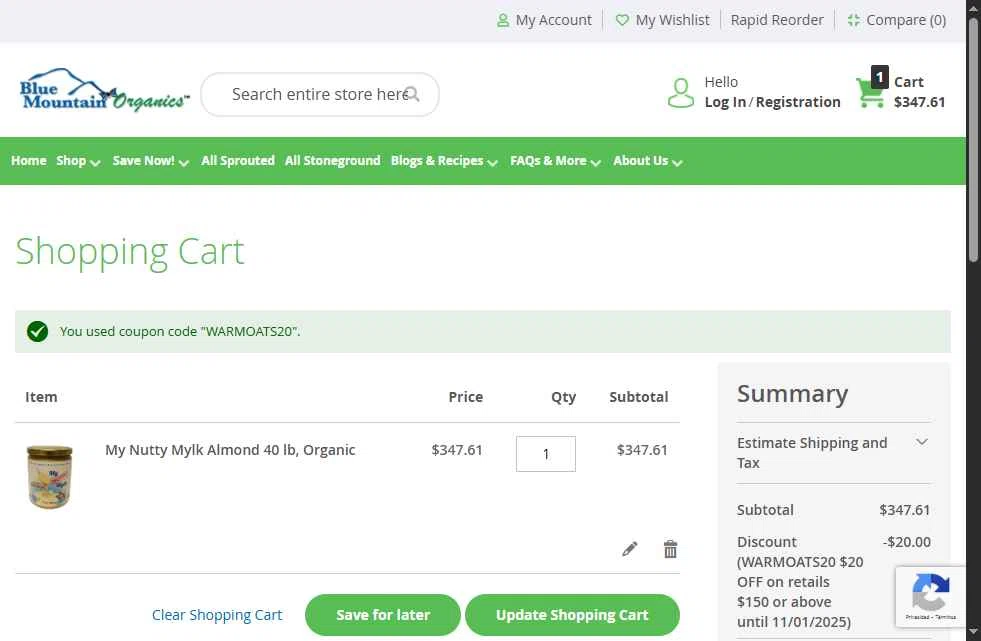This screenshot has height=641, width=981.
Task: Open the All Sprouted menu item
Action: pyautogui.click(x=238, y=161)
